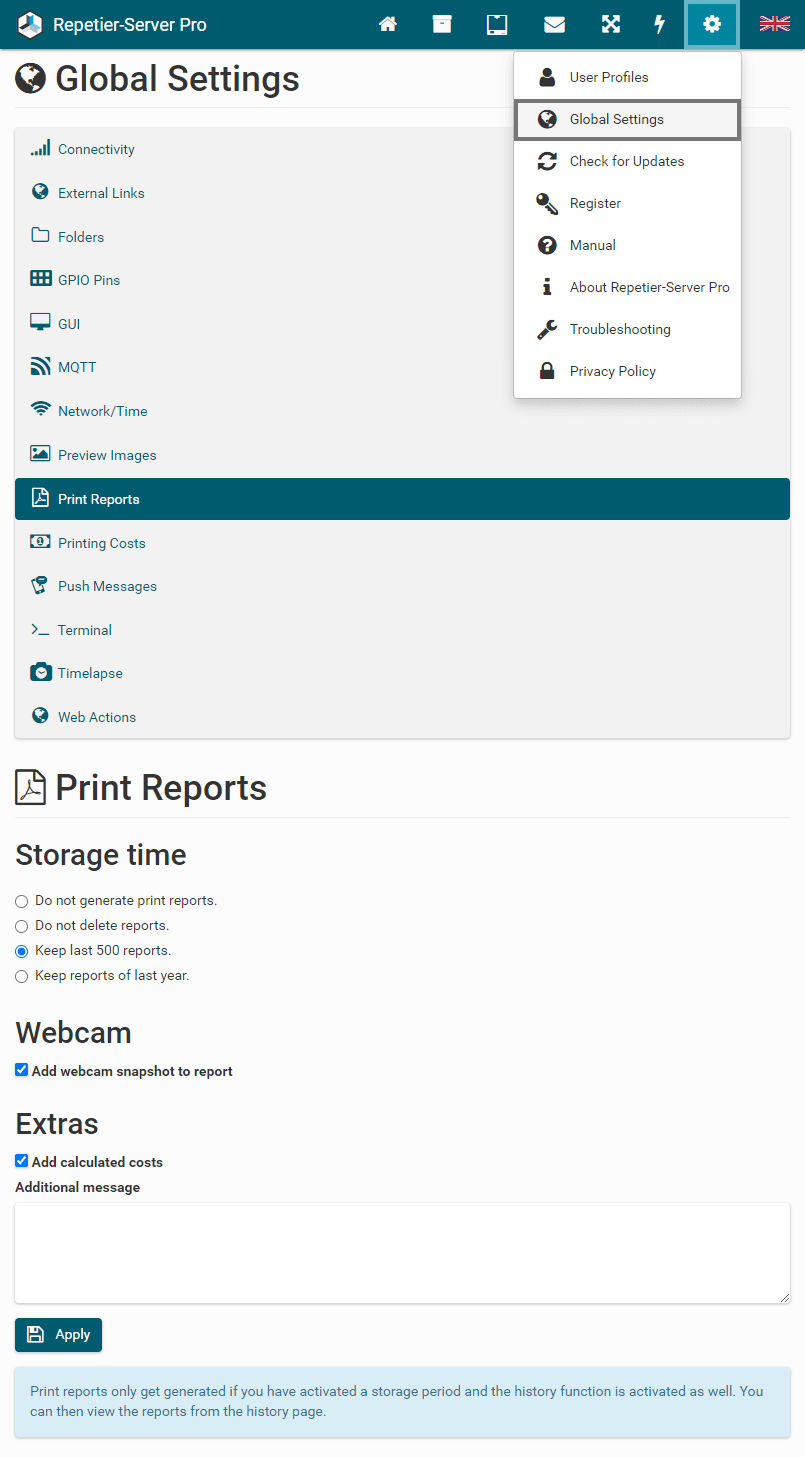Choose User Profiles from the dropdown

[x=608, y=77]
